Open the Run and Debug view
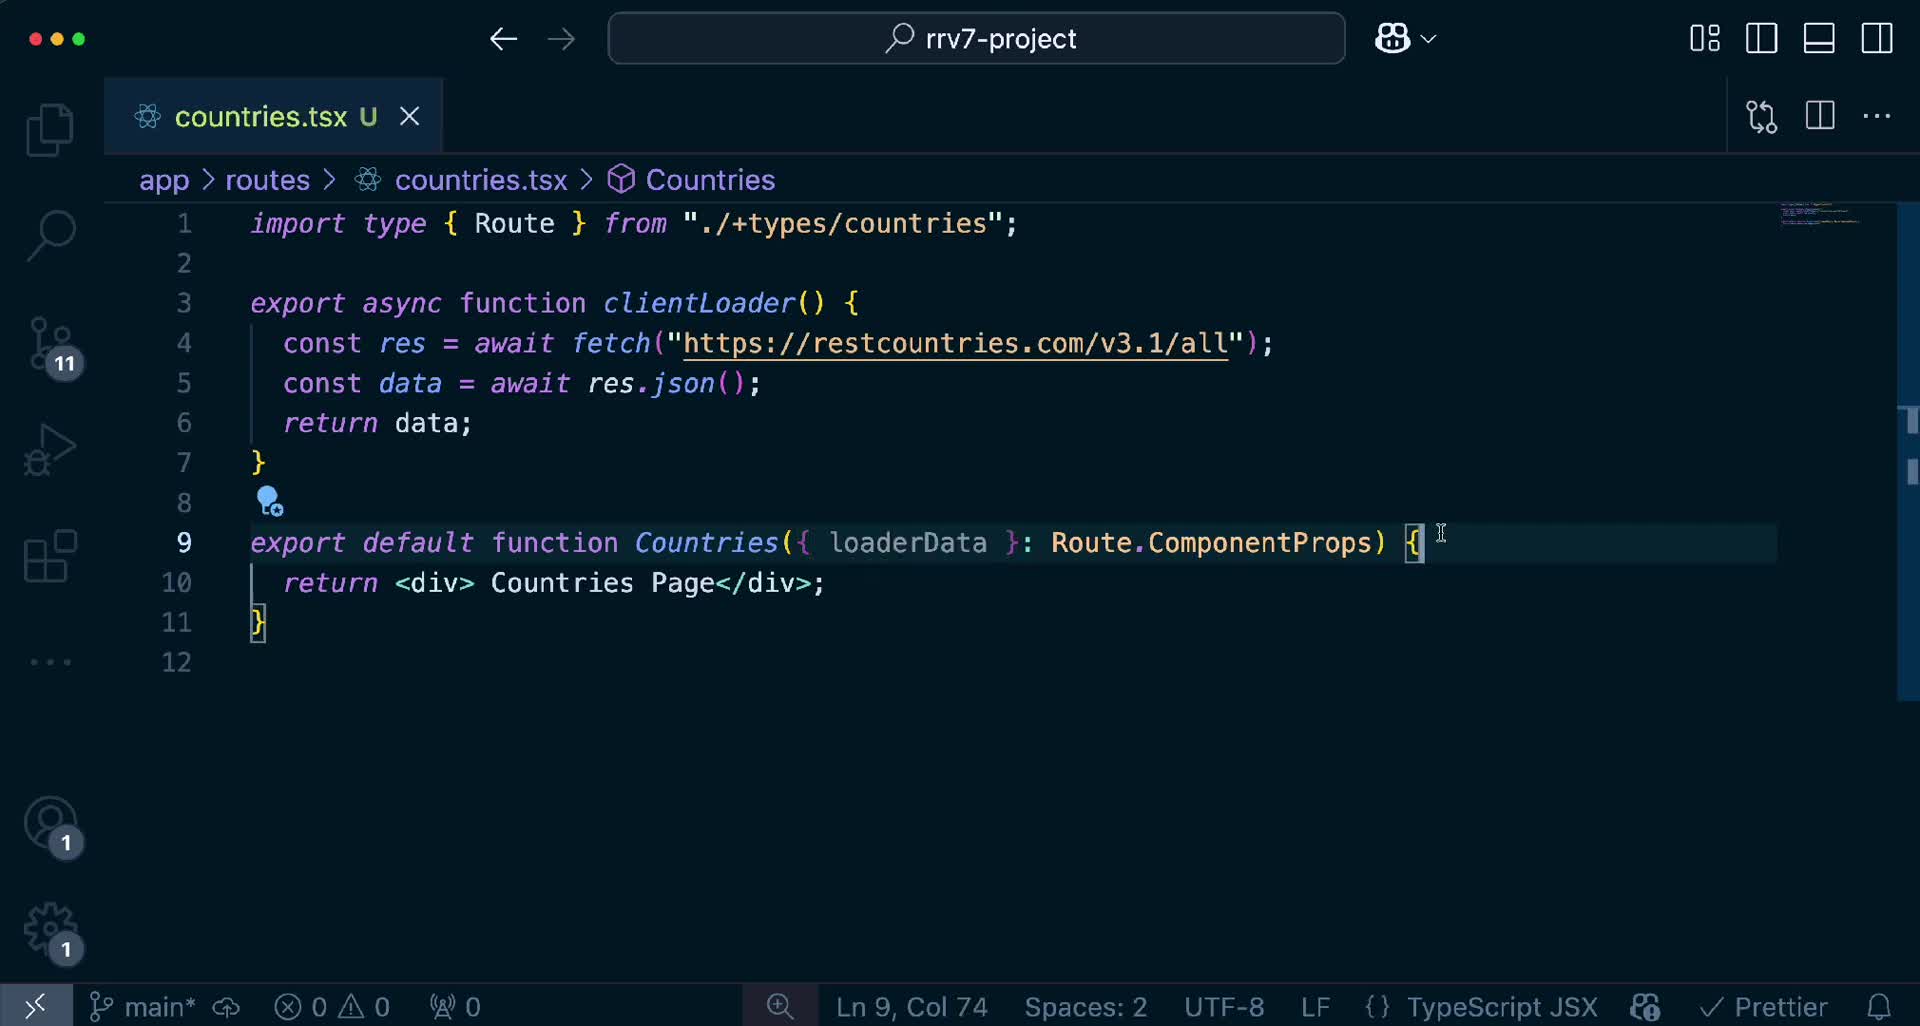The image size is (1920, 1026). point(50,450)
